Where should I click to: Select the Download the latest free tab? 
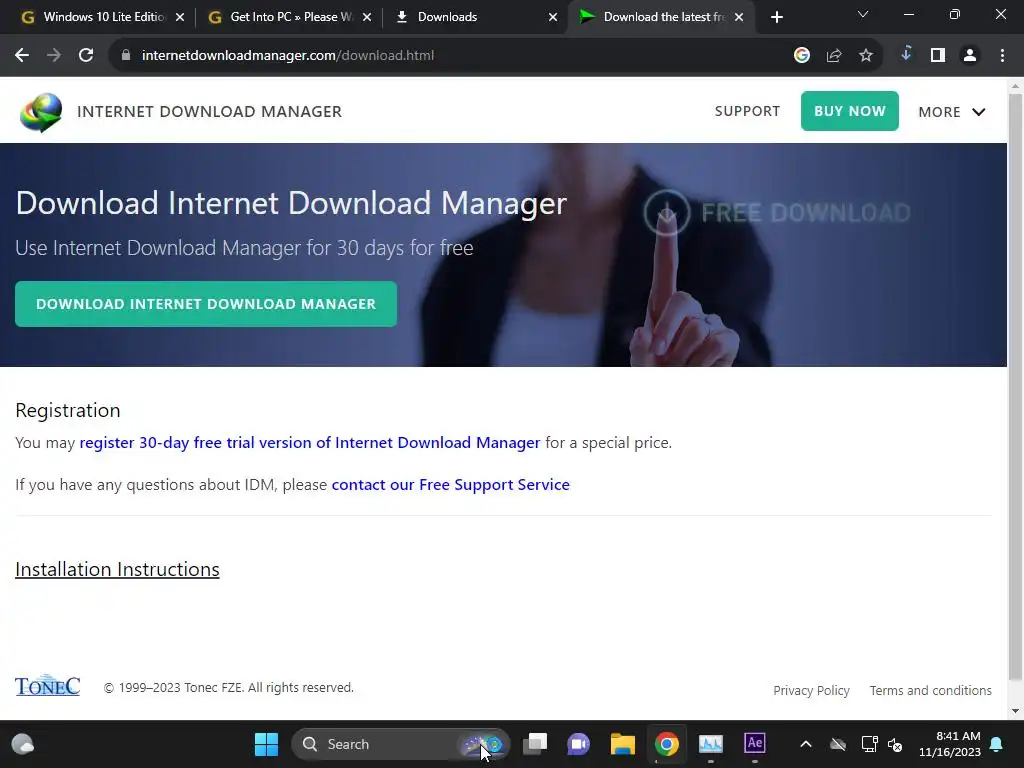pyautogui.click(x=663, y=17)
